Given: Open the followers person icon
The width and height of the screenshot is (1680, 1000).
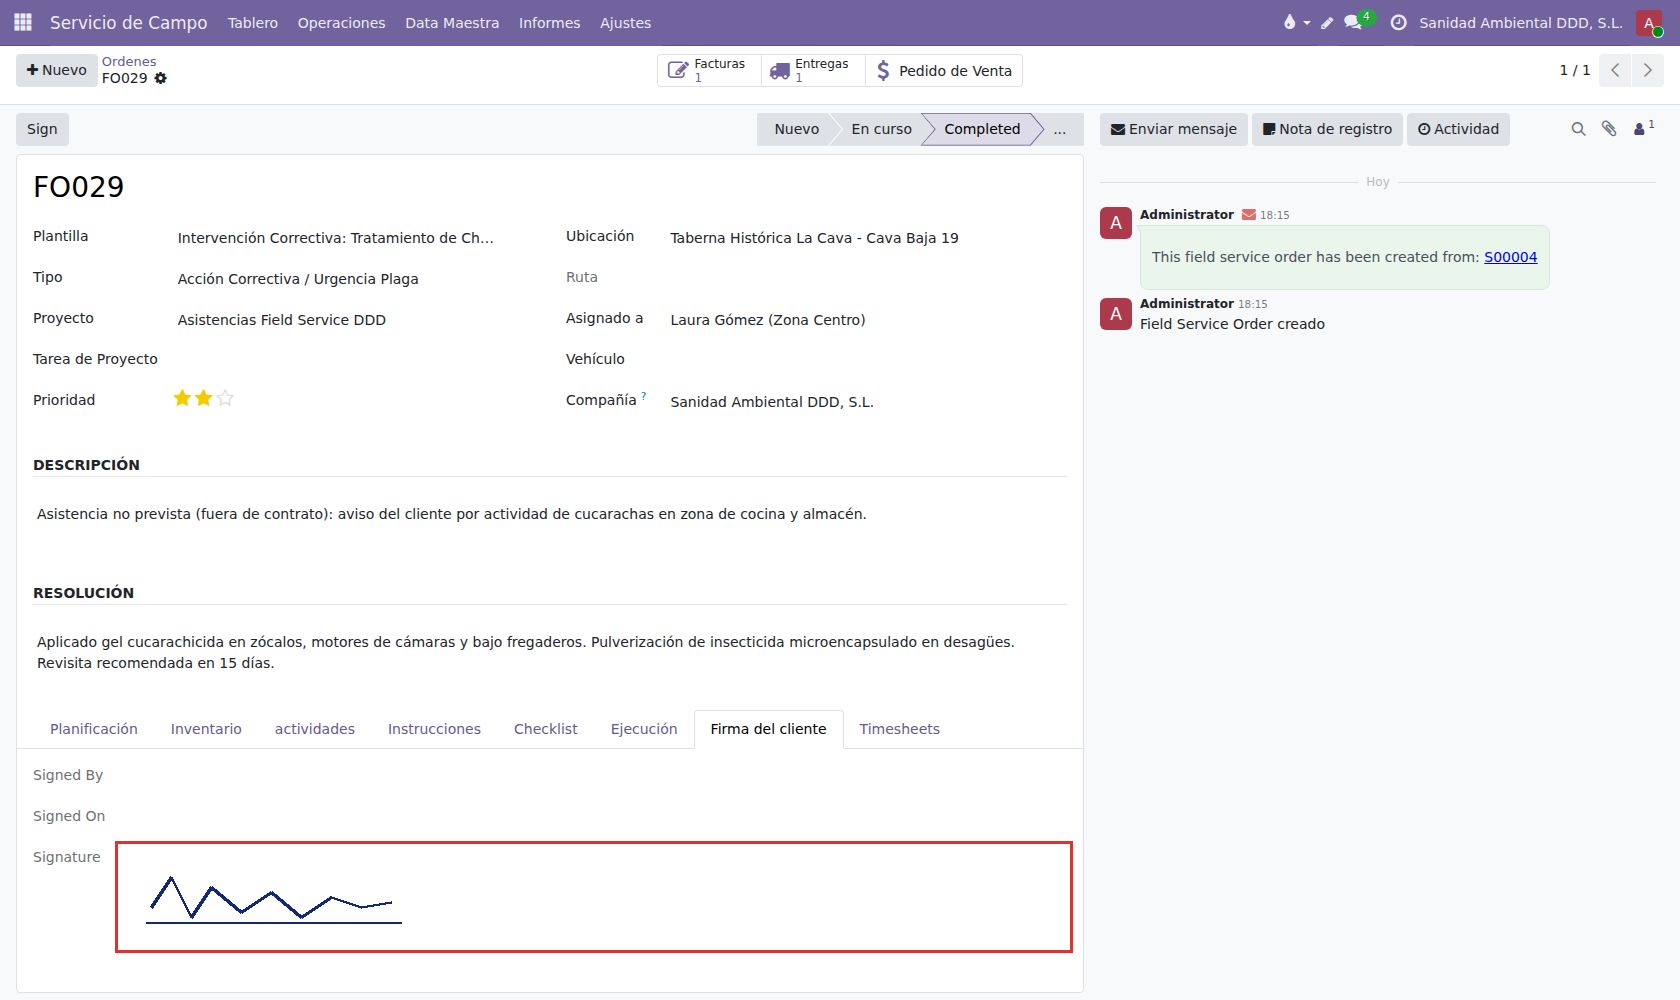Looking at the screenshot, I should pos(1641,129).
